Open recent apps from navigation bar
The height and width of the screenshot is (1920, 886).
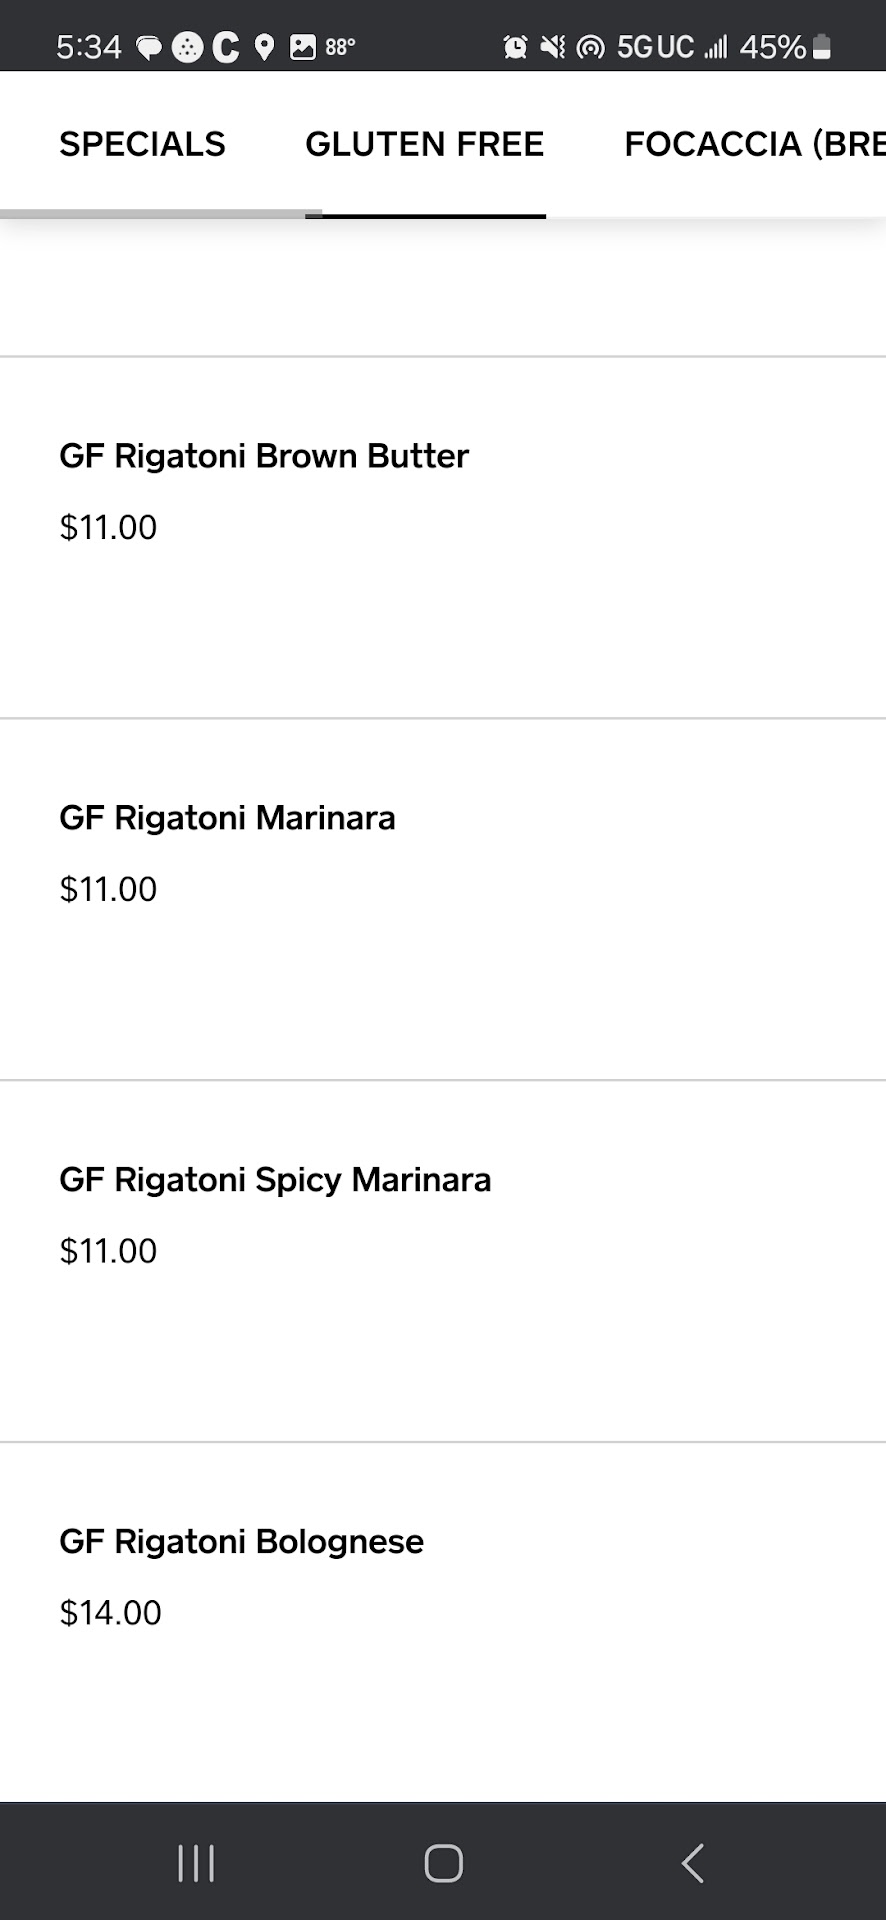click(x=196, y=1863)
